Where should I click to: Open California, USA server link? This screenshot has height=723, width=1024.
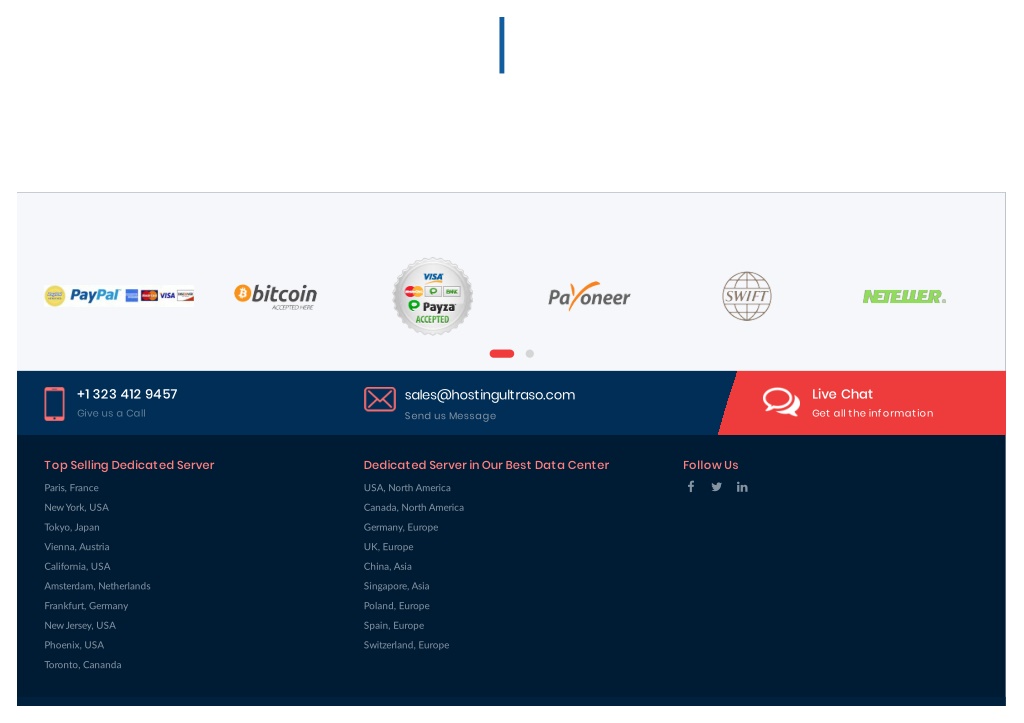coord(77,566)
